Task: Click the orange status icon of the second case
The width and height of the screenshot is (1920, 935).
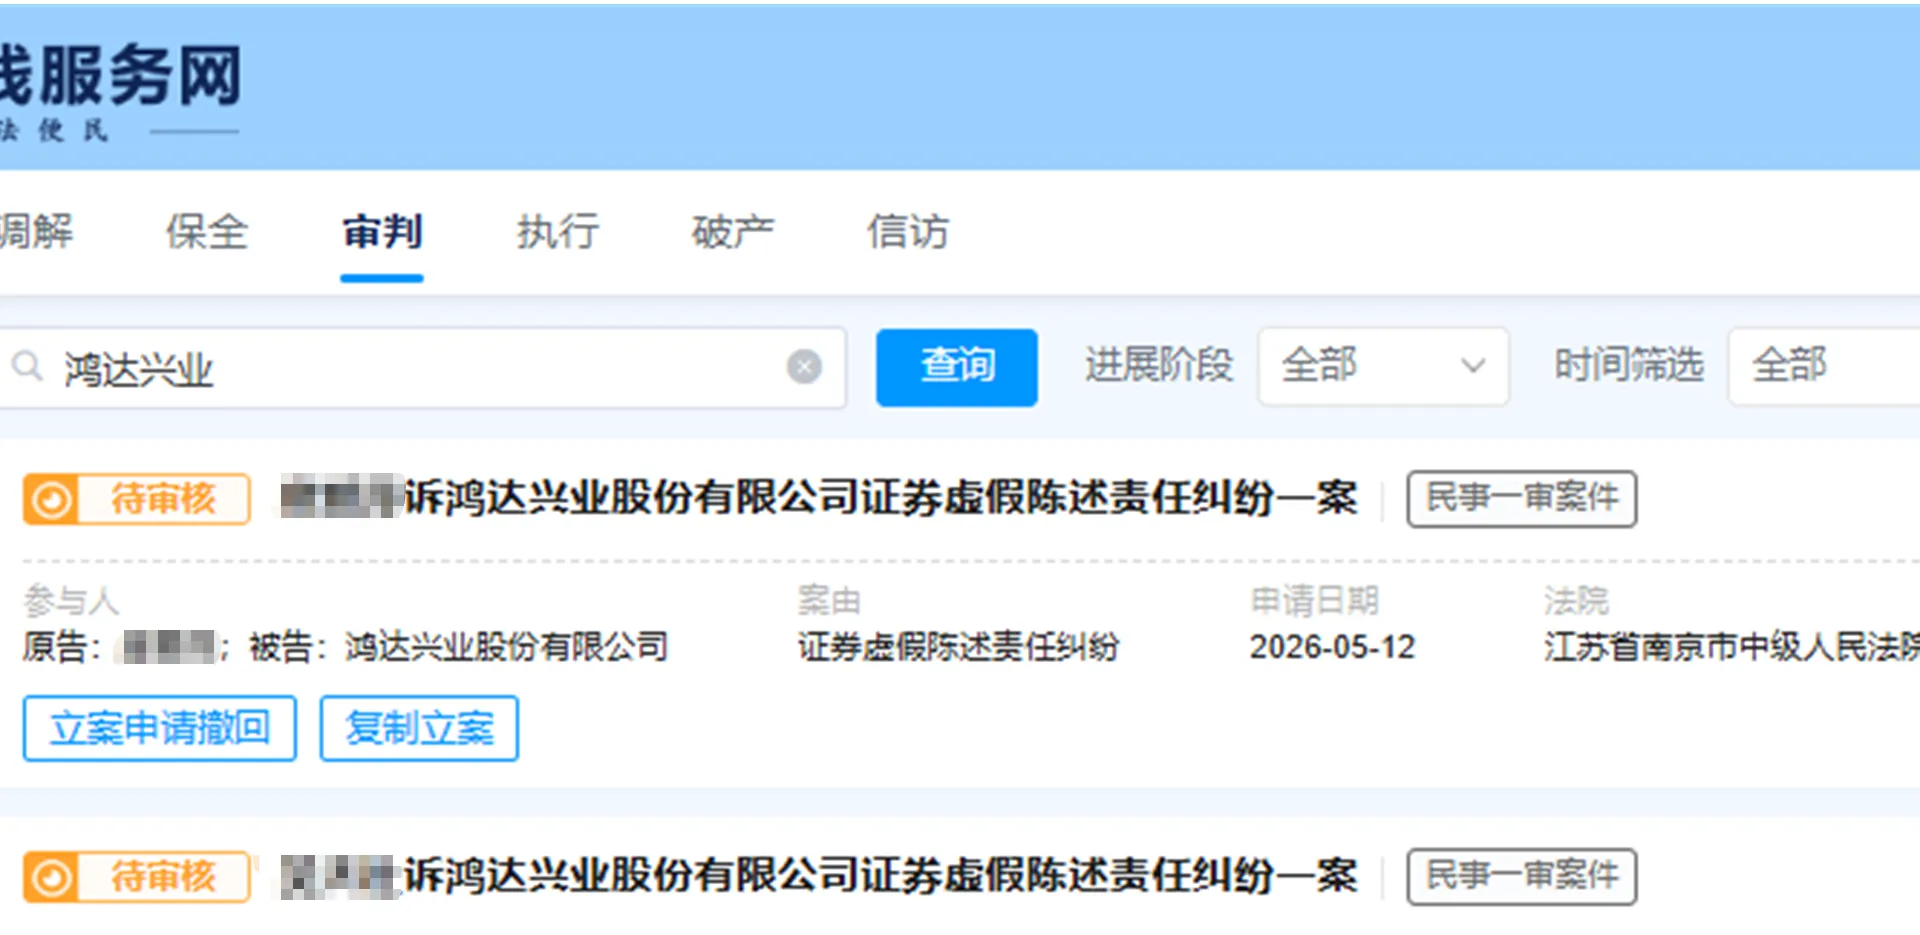Action: [x=50, y=878]
